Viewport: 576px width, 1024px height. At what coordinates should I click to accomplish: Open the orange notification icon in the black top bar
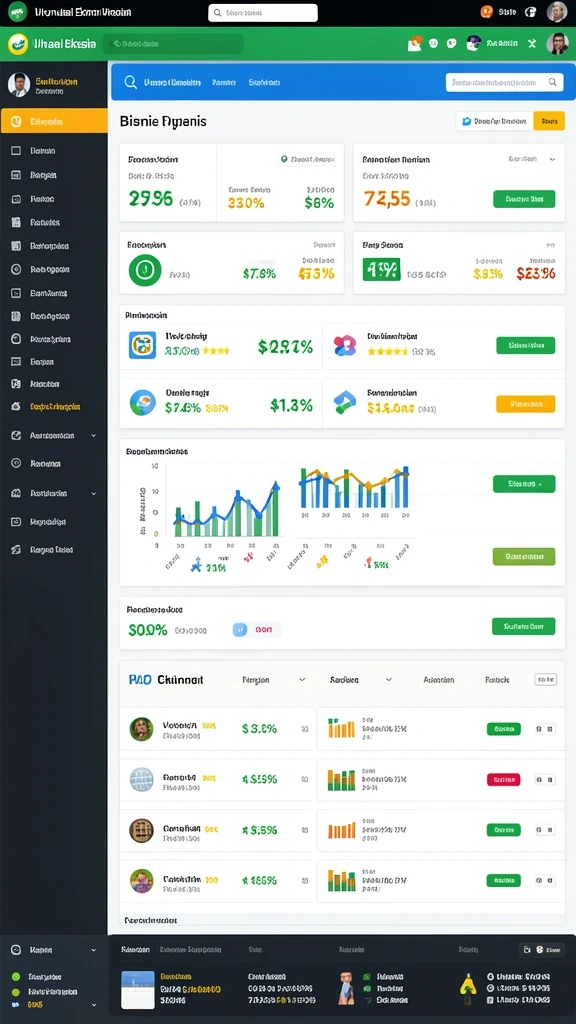(x=486, y=12)
